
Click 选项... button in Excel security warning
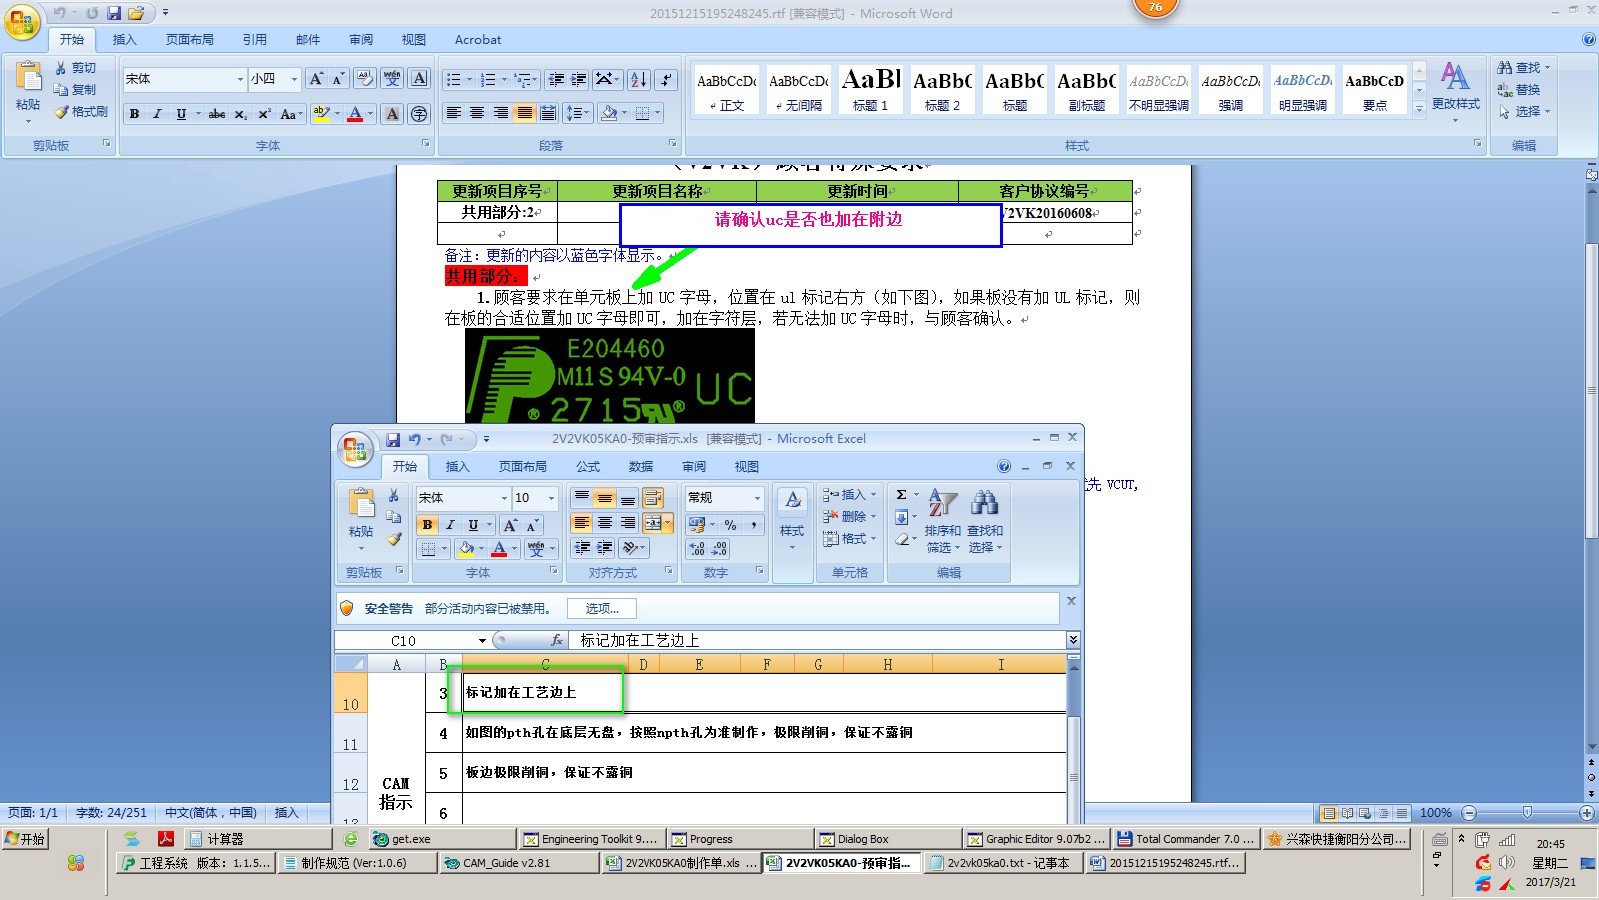(x=602, y=608)
